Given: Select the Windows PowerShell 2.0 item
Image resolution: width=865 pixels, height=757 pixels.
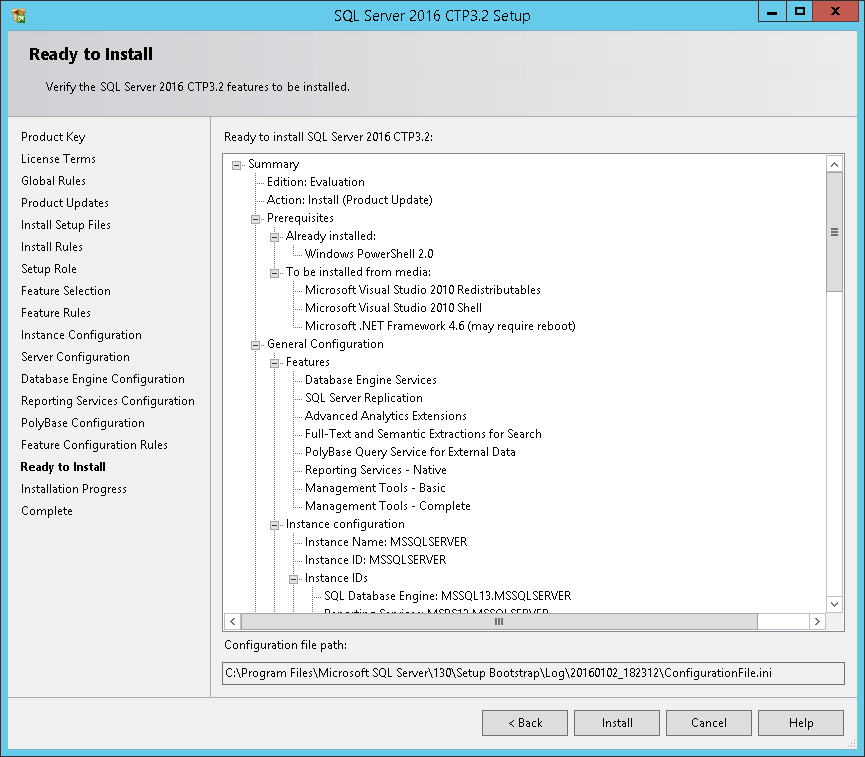Looking at the screenshot, I should click(x=369, y=254).
